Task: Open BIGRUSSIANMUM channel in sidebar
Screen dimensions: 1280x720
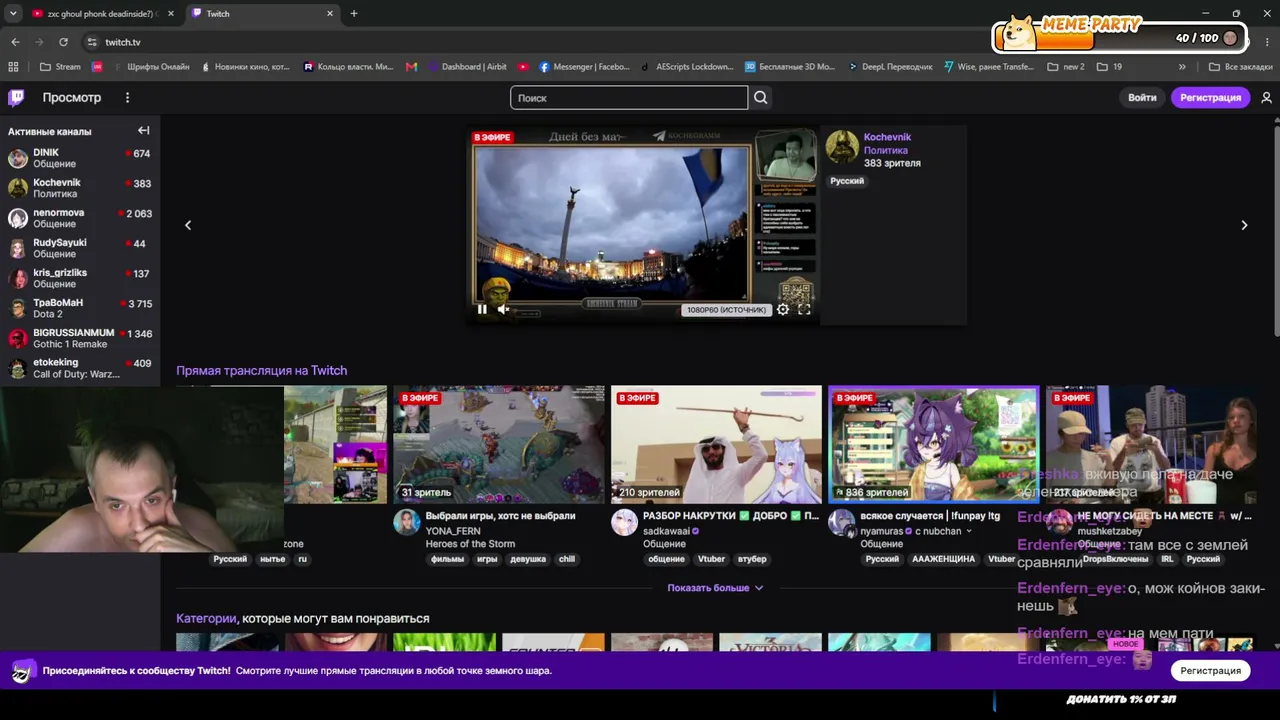Action: [x=80, y=338]
